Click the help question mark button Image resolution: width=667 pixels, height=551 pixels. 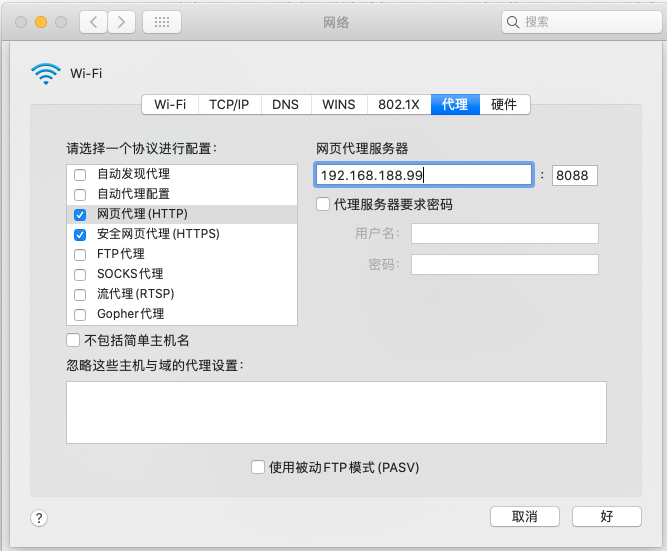(39, 517)
